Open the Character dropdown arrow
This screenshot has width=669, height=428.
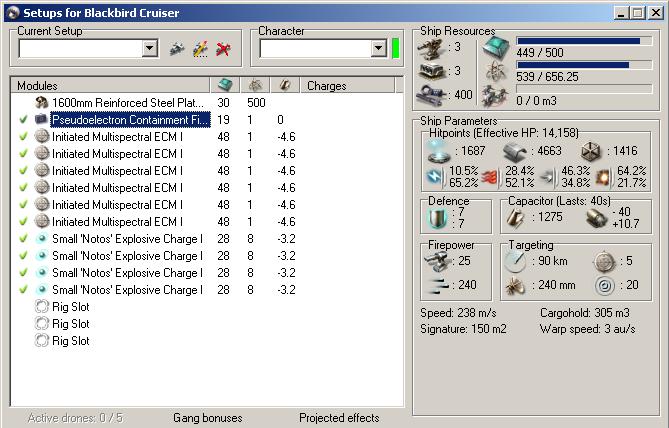378,48
